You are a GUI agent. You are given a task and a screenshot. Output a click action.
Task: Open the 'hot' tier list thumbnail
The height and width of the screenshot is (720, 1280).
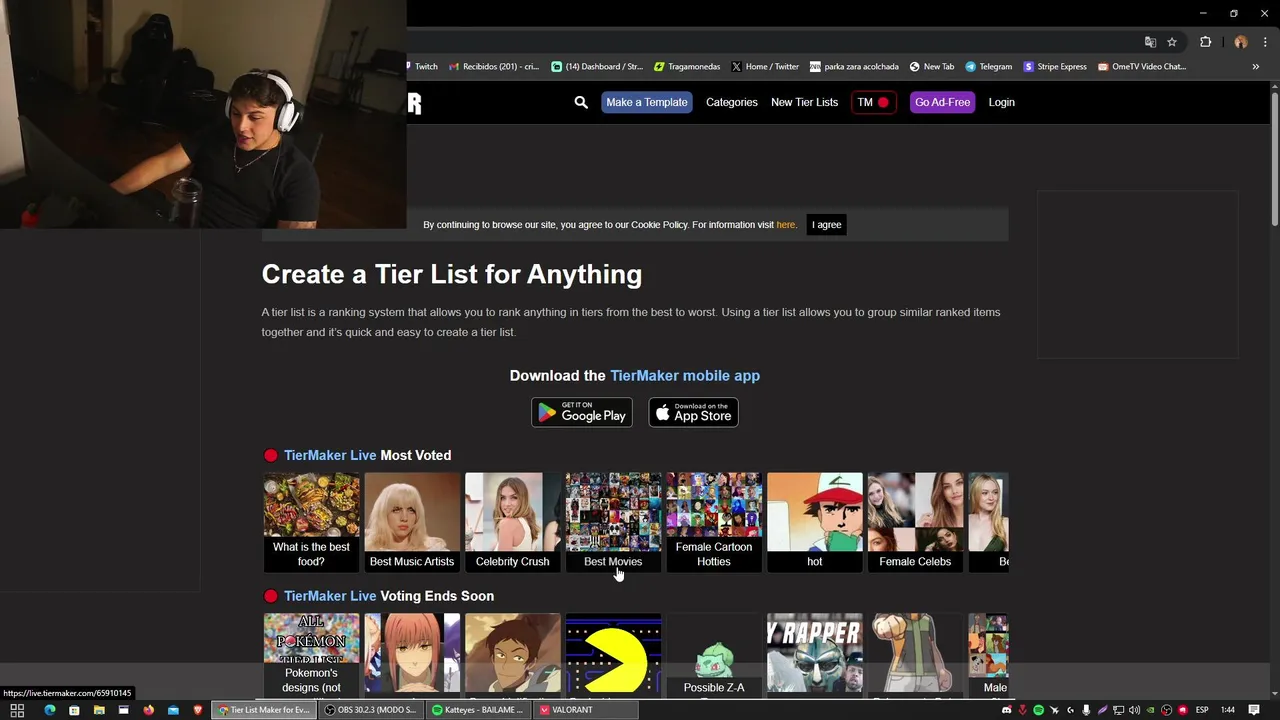coord(814,521)
